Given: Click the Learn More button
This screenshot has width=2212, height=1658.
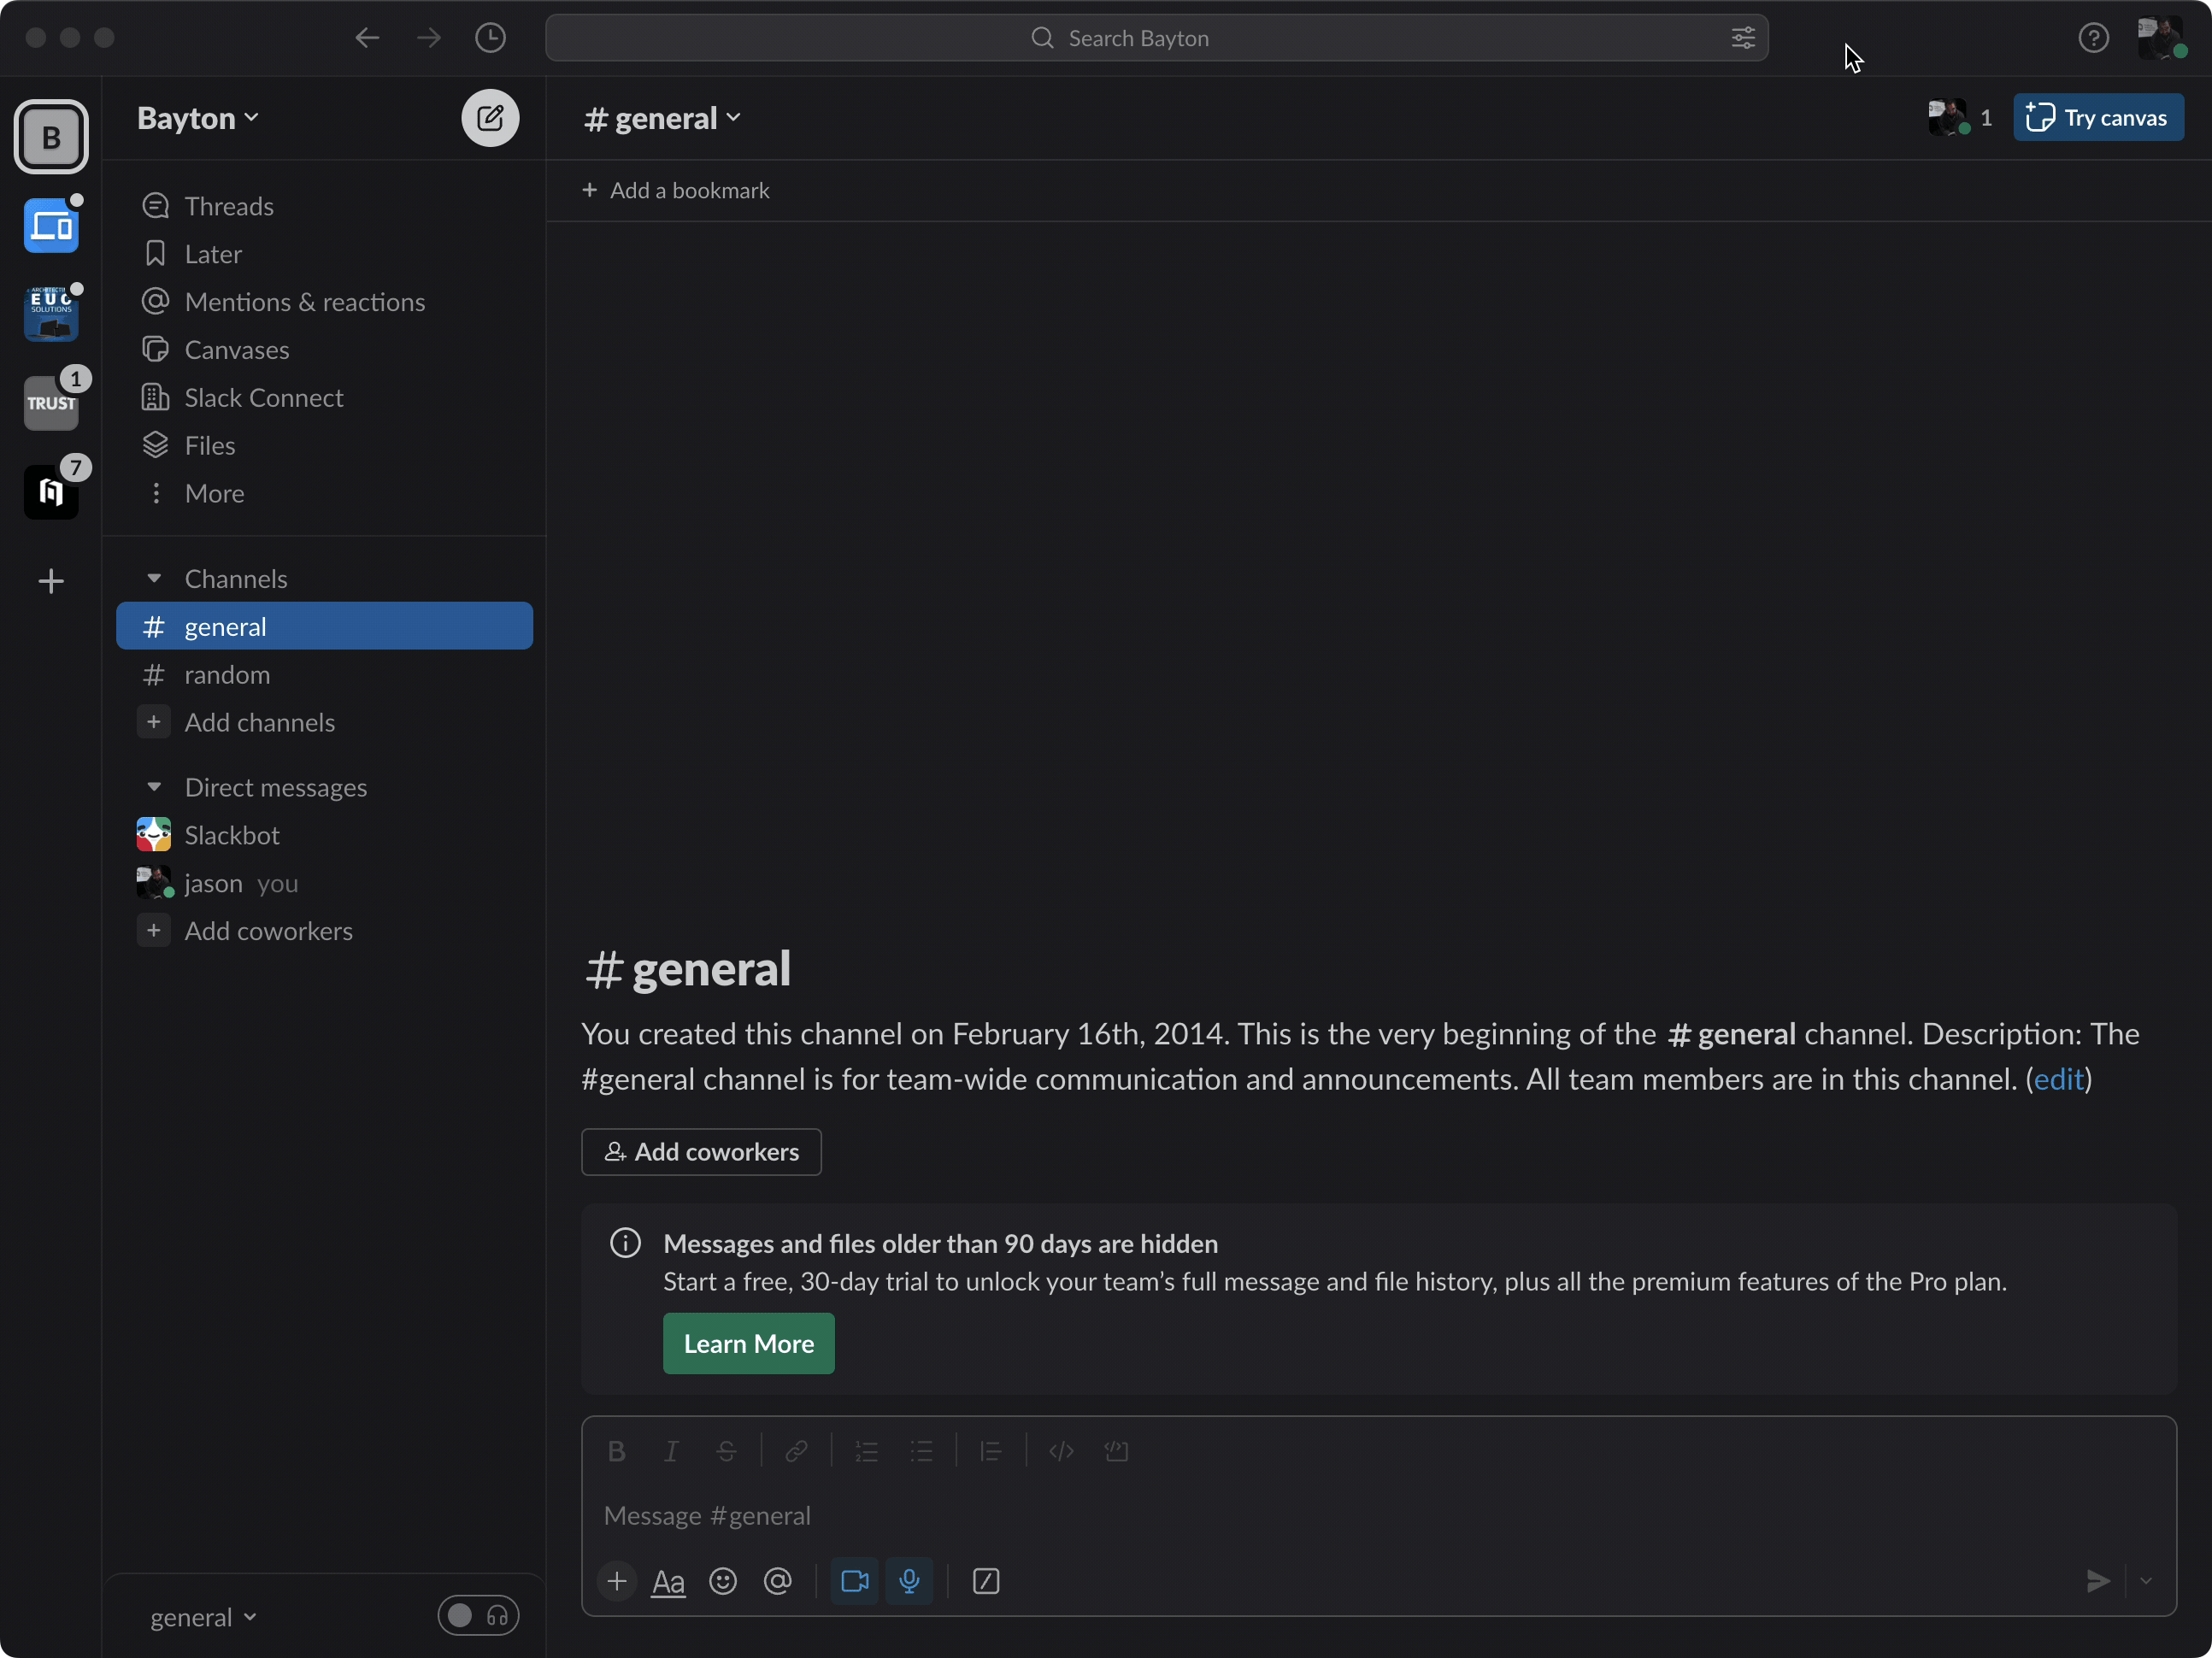Looking at the screenshot, I should [x=749, y=1343].
